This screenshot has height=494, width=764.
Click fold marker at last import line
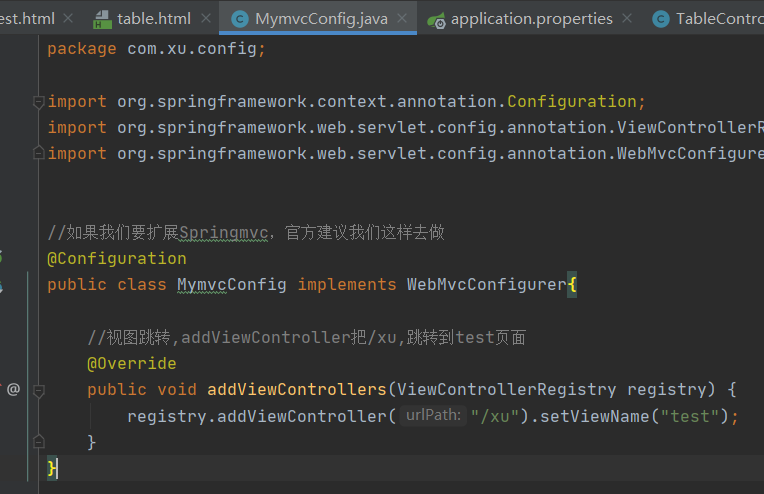pos(38,153)
